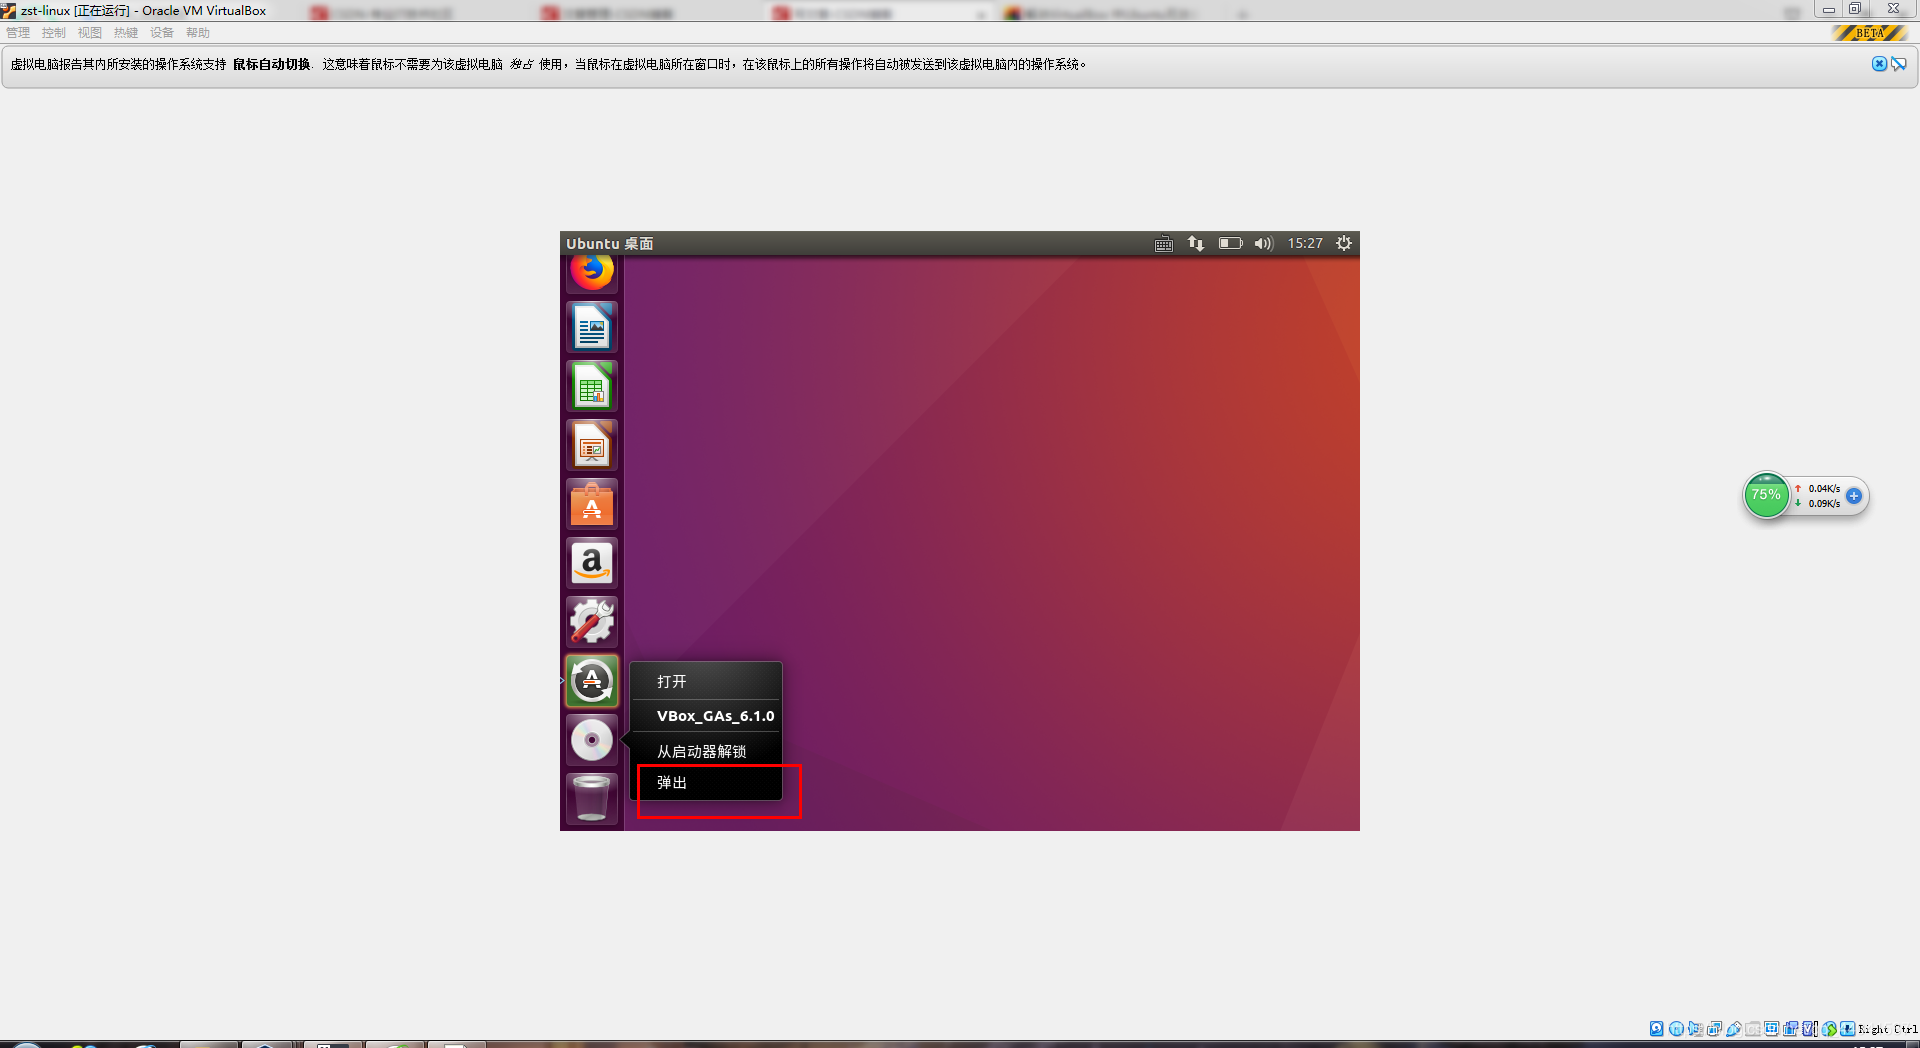Click the optical disc status icon
The width and height of the screenshot is (1920, 1048).
(x=1676, y=1029)
